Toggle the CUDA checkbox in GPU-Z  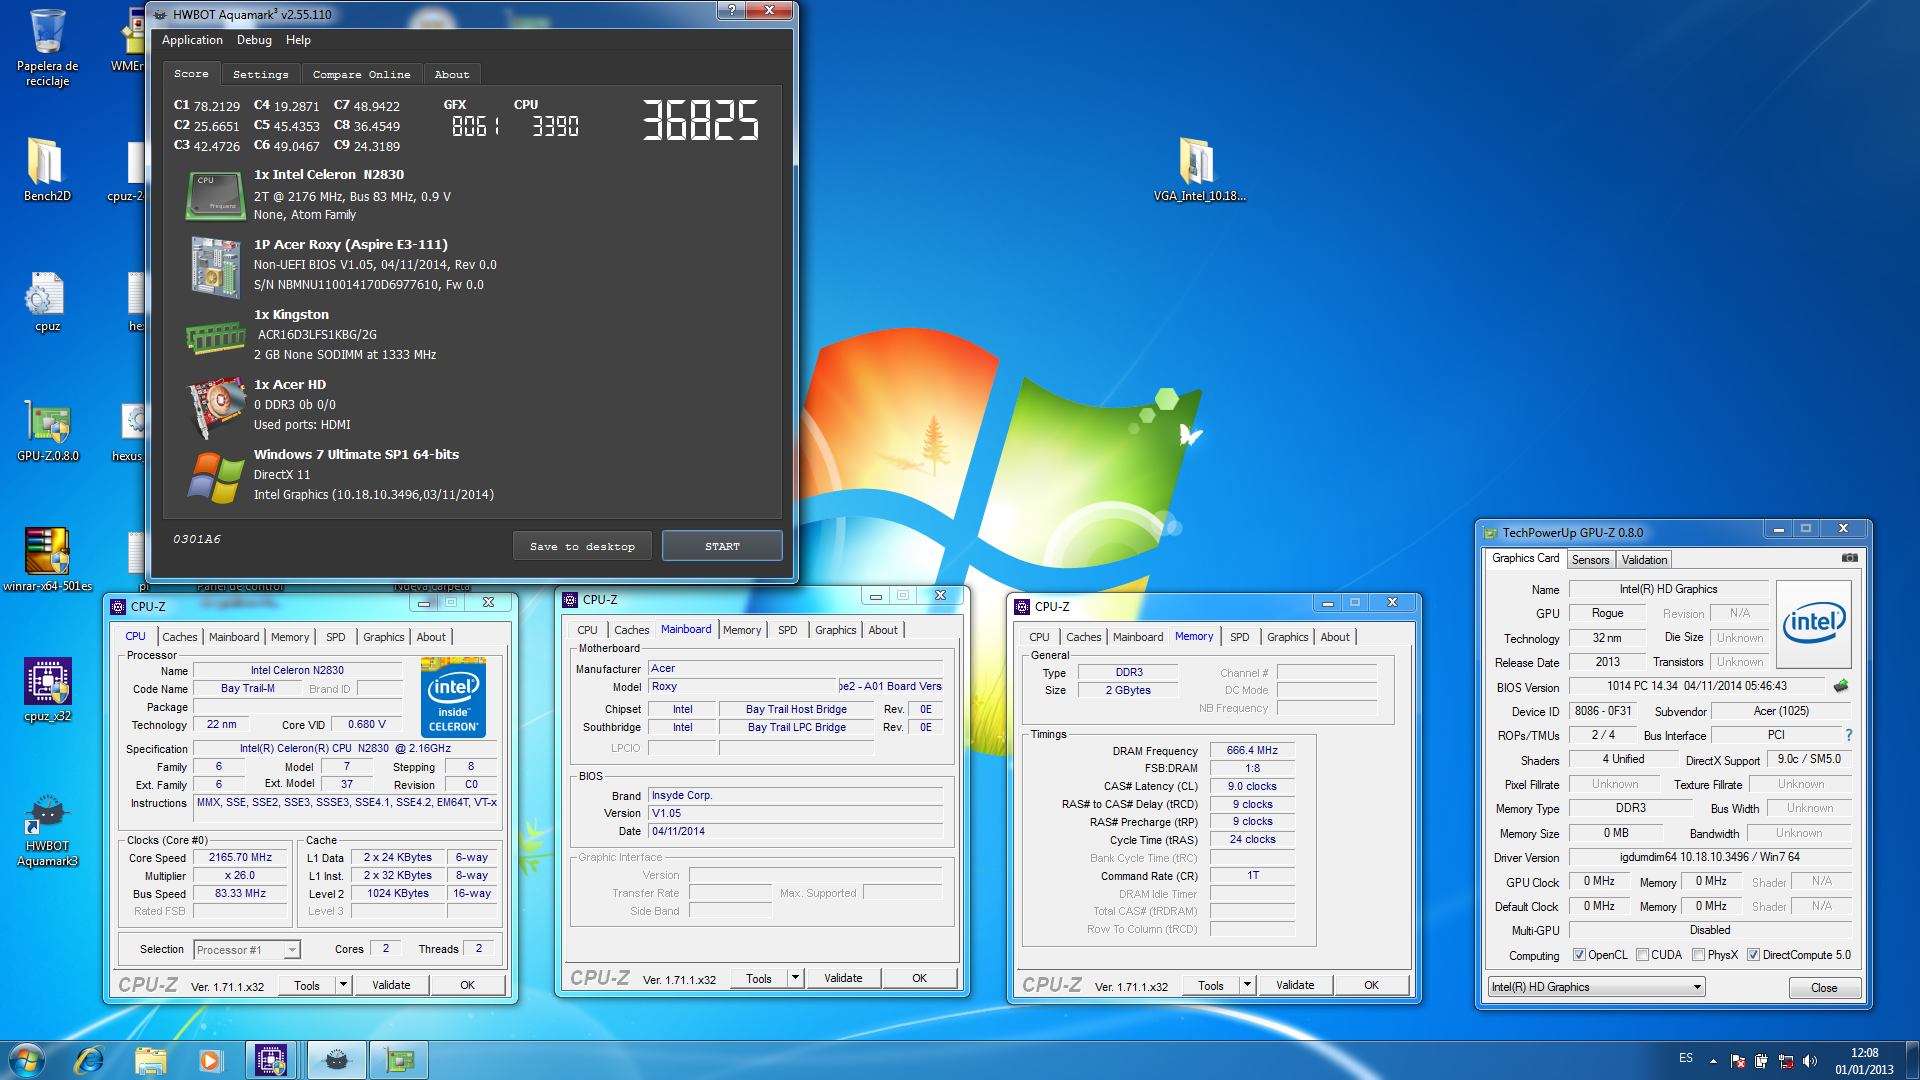click(x=1642, y=955)
